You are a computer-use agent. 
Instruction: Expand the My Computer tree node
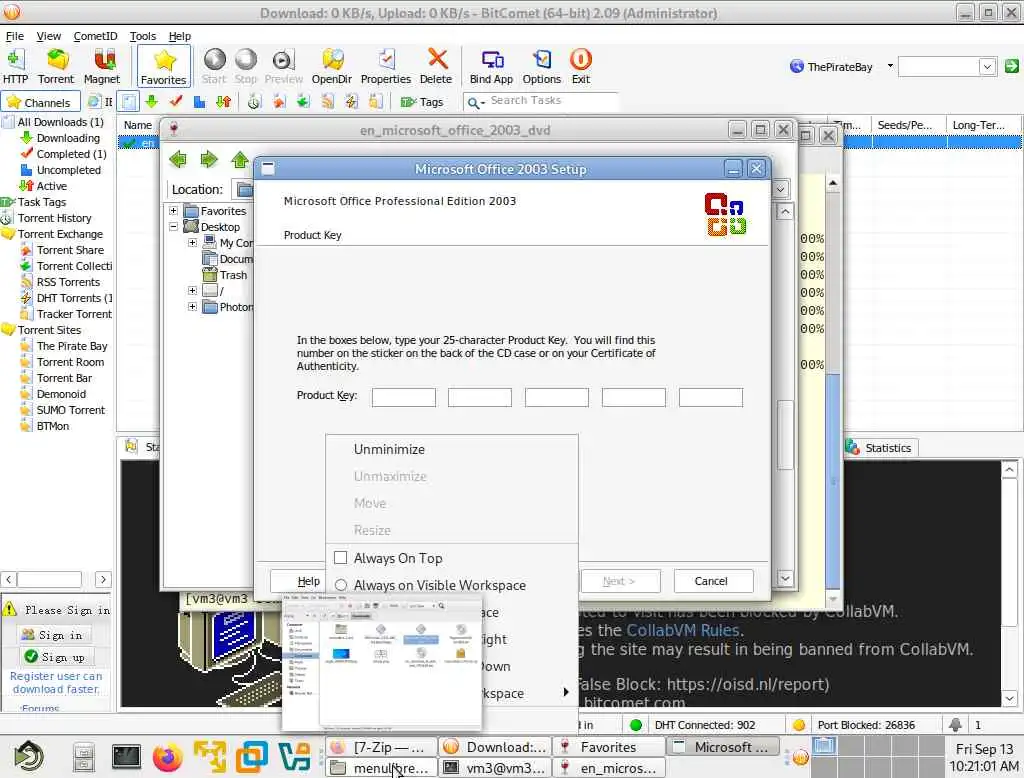click(192, 242)
